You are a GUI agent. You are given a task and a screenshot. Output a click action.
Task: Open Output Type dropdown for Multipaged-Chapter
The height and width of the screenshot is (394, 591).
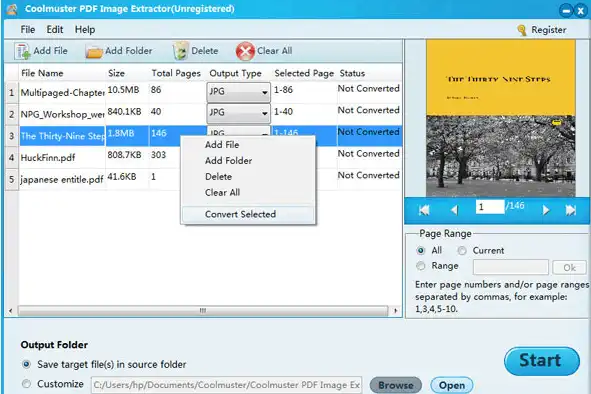(238, 92)
